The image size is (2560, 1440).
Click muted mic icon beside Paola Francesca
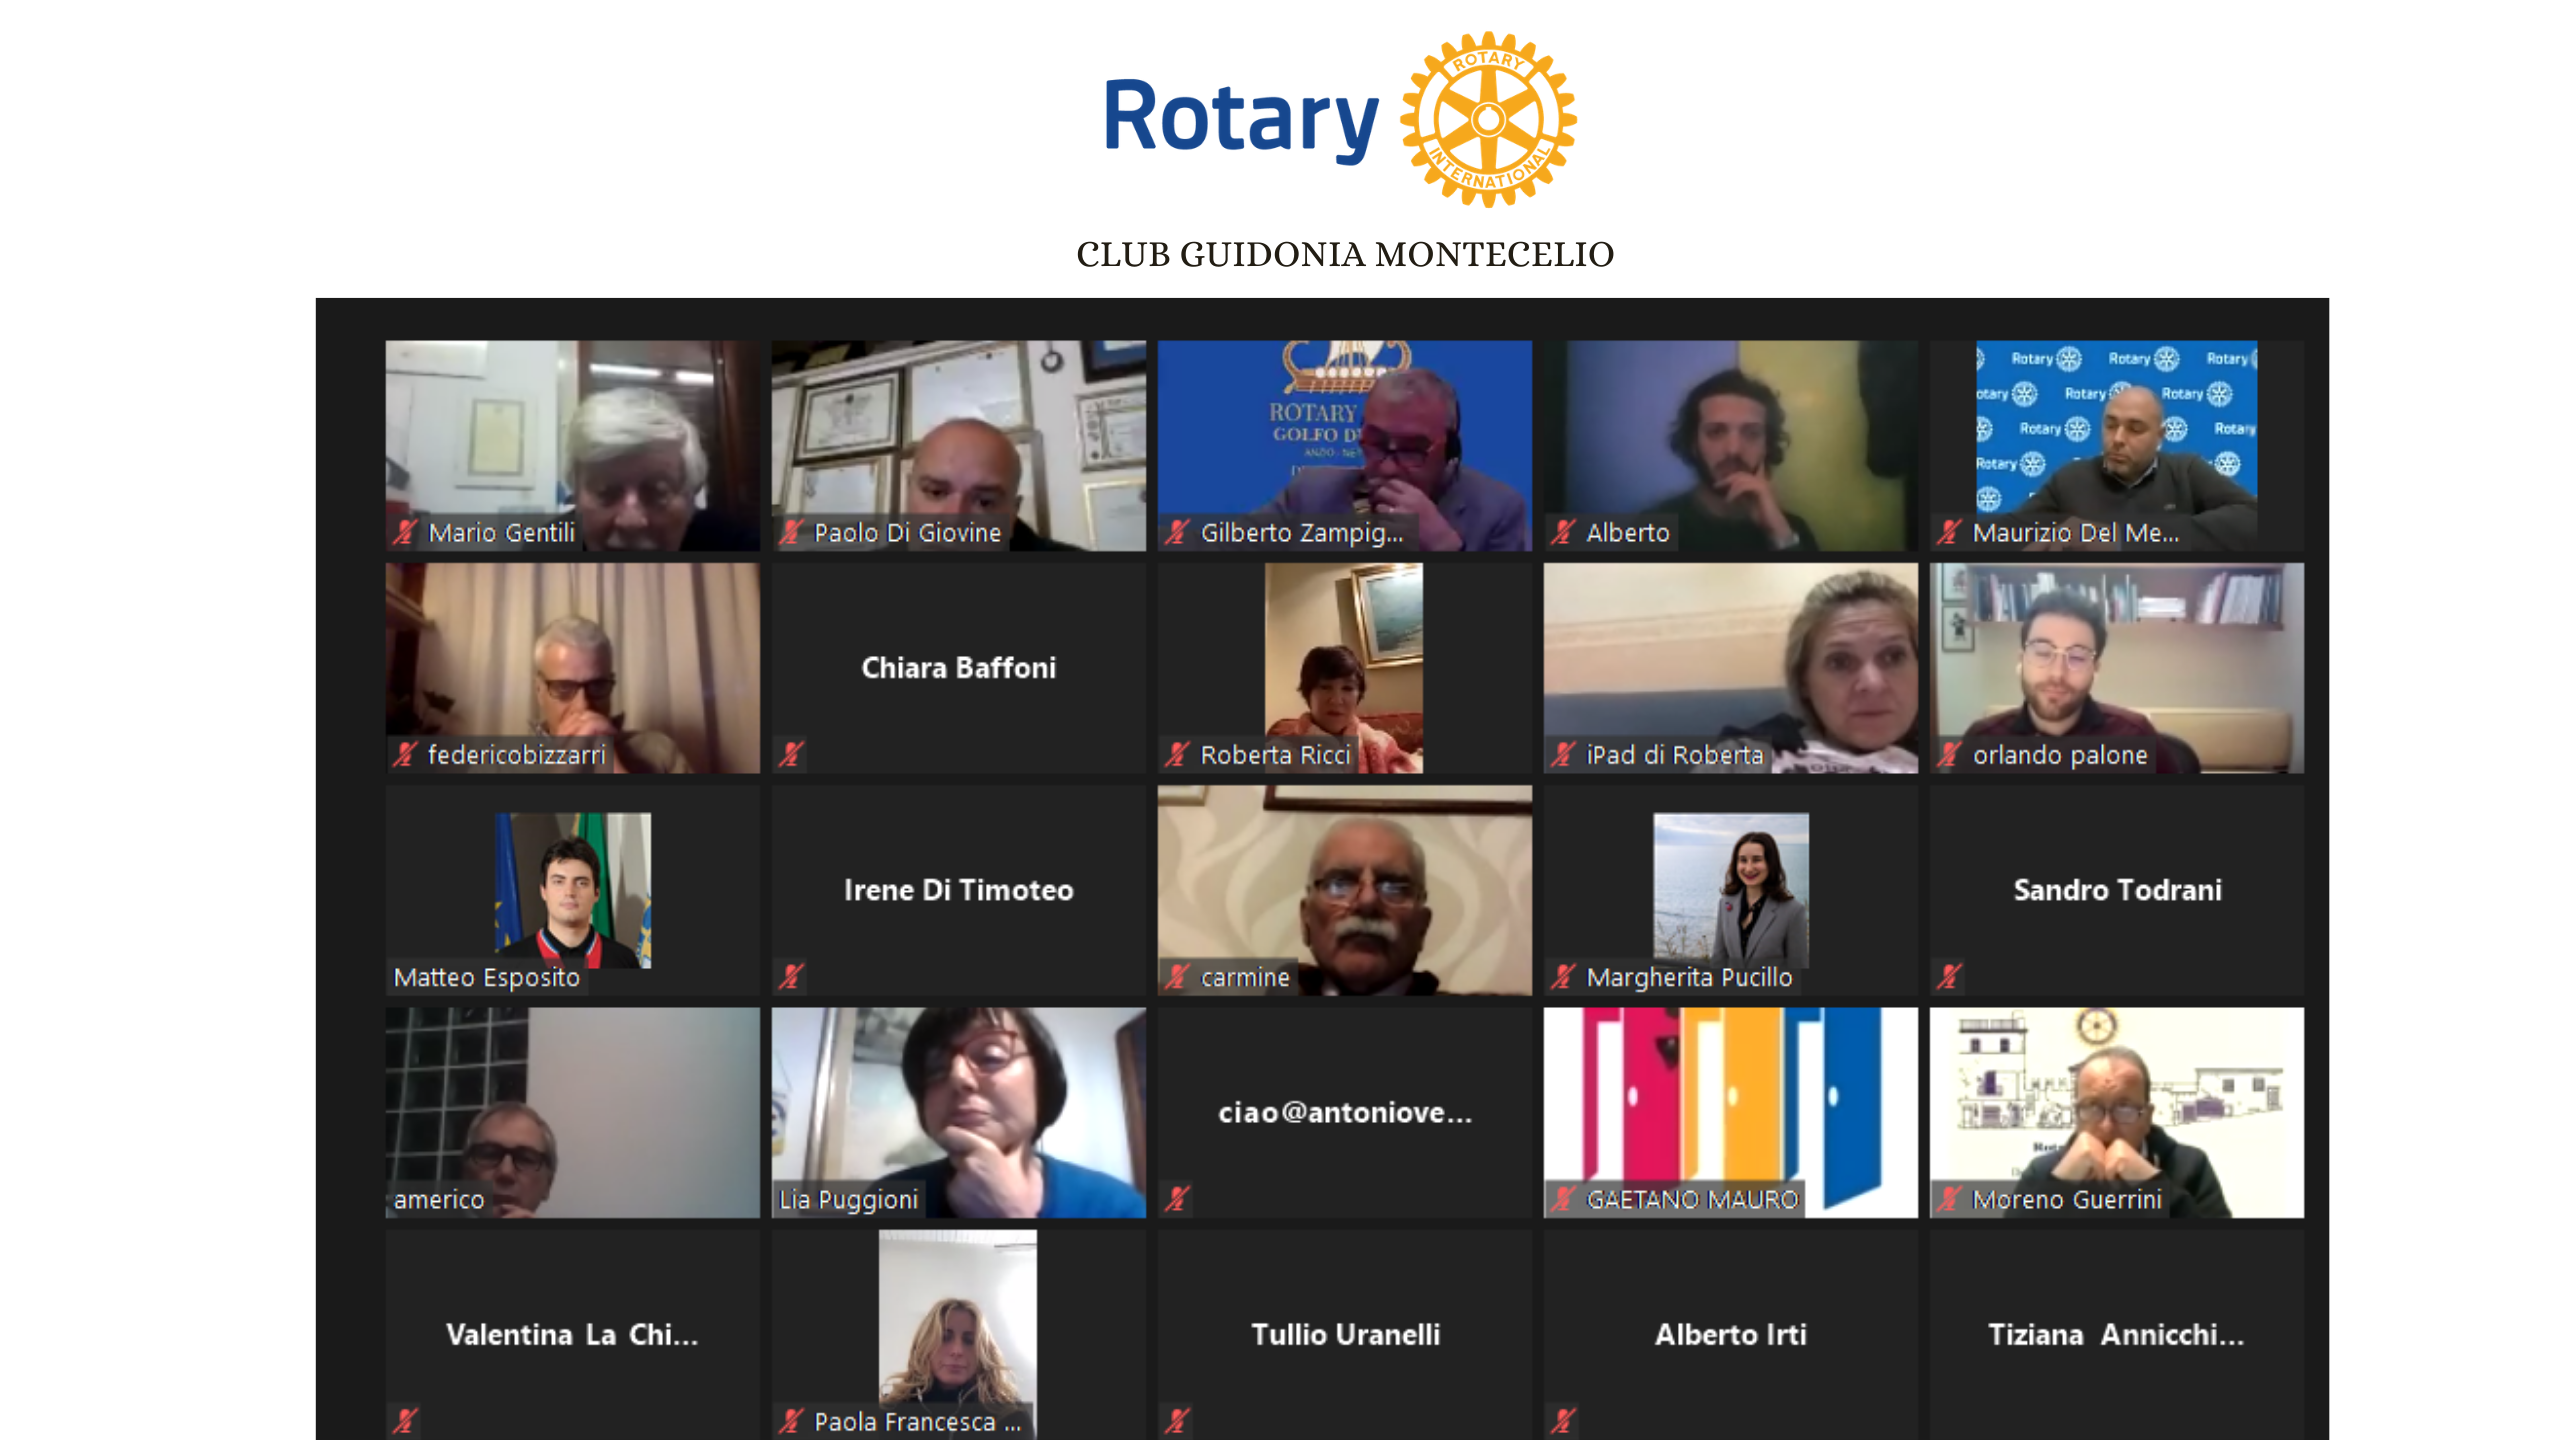point(790,1420)
